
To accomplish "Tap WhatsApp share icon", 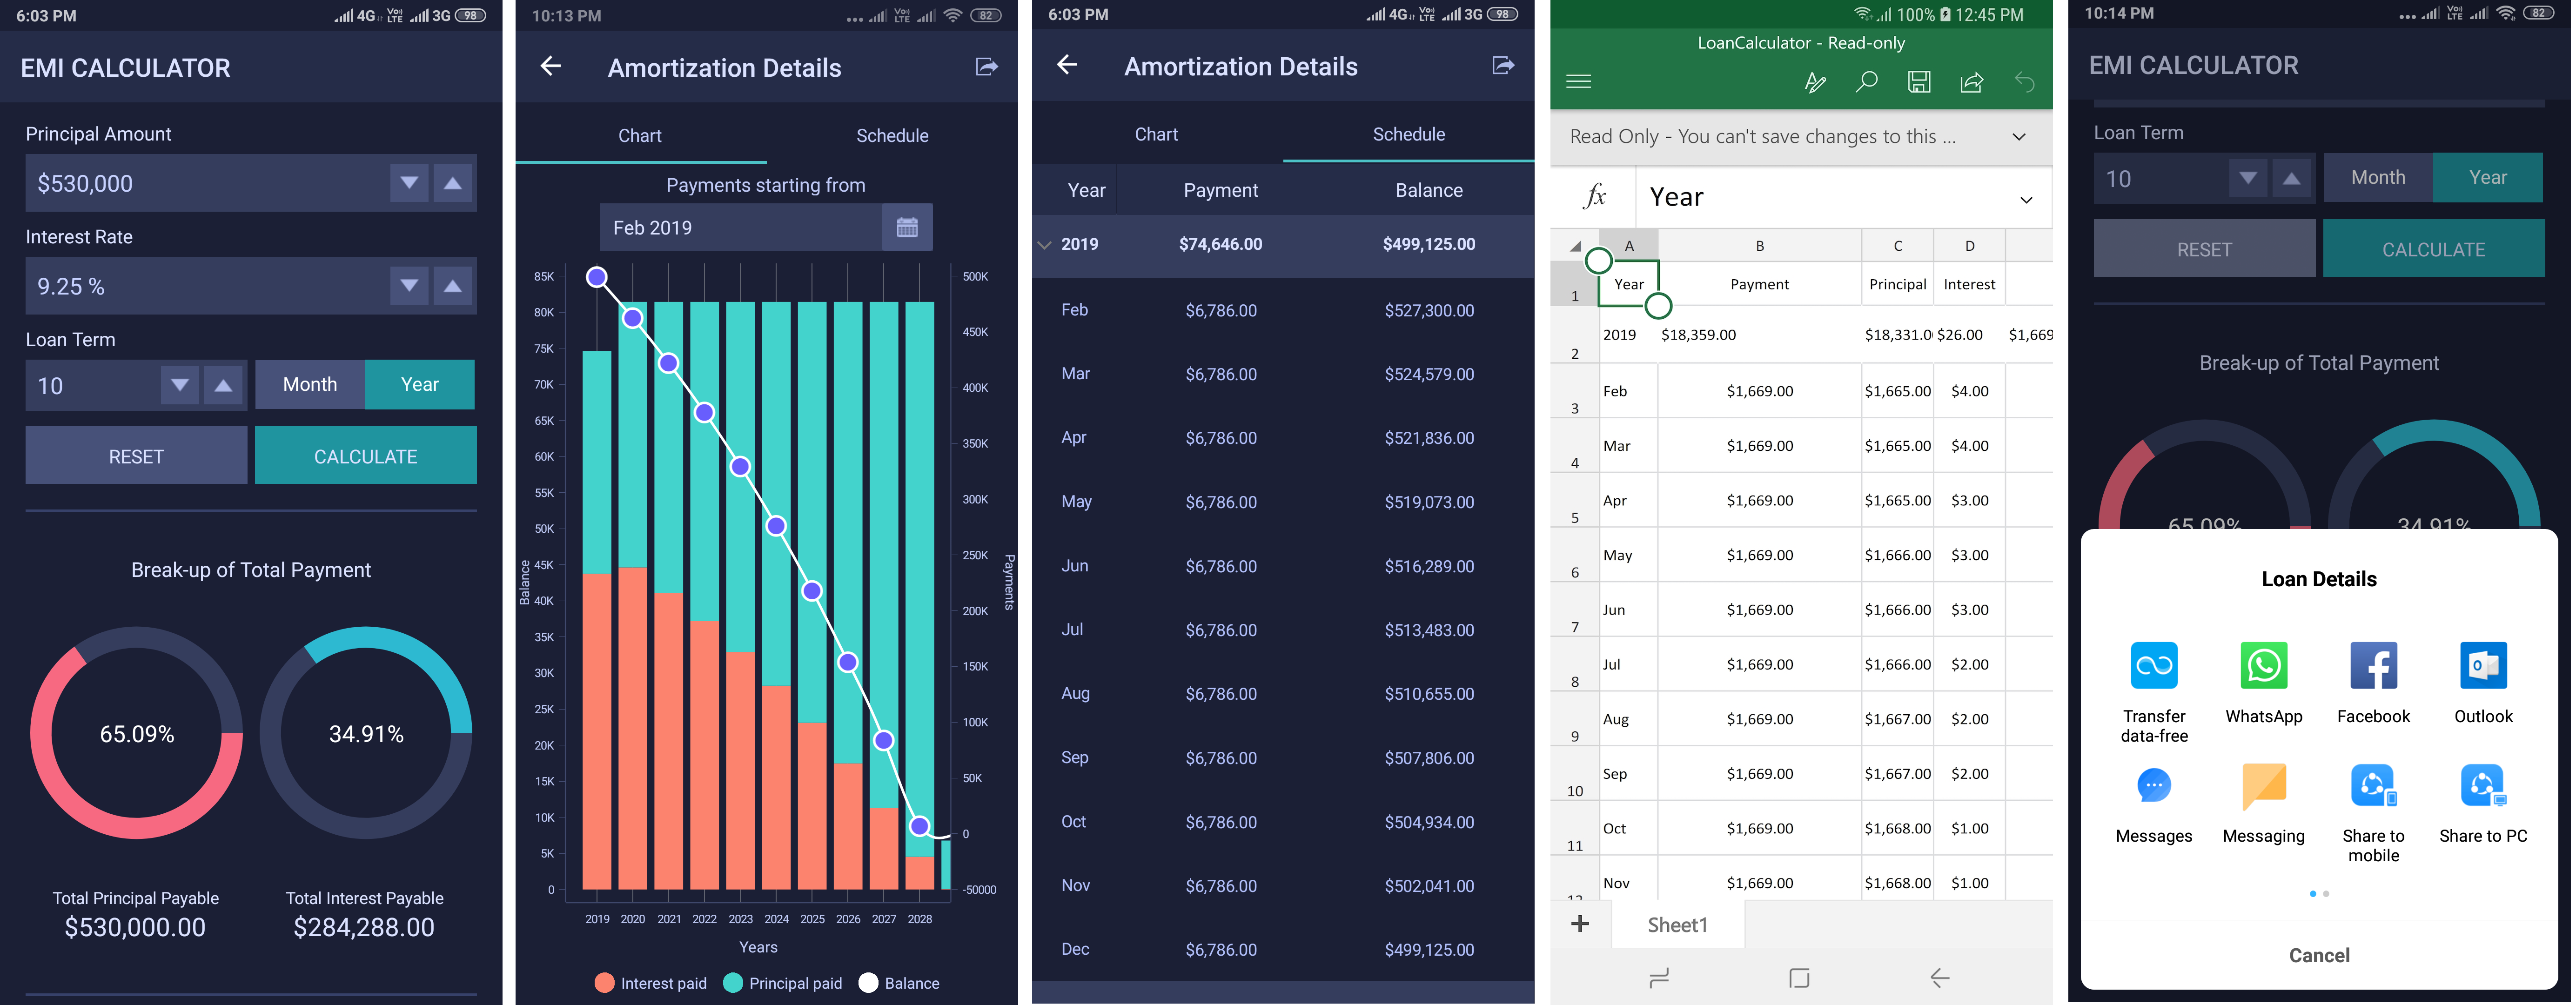I will (x=2263, y=666).
